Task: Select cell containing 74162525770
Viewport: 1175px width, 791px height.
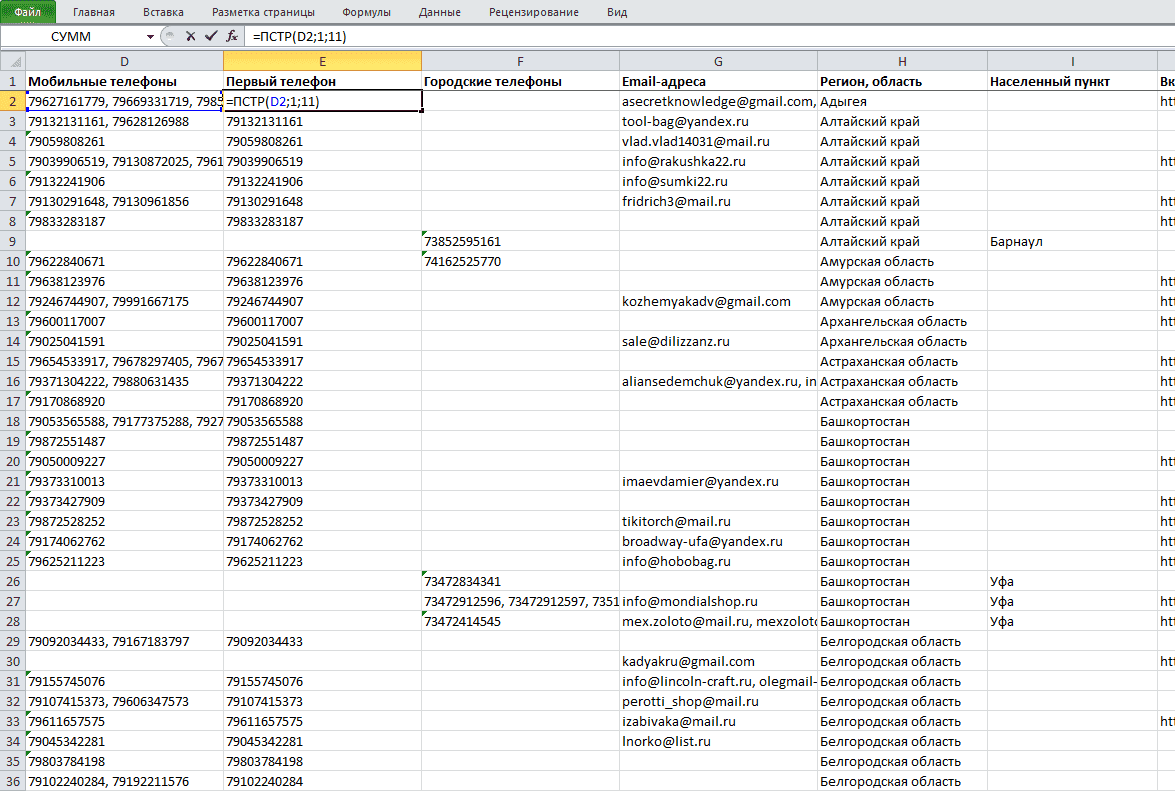Action: [520, 261]
